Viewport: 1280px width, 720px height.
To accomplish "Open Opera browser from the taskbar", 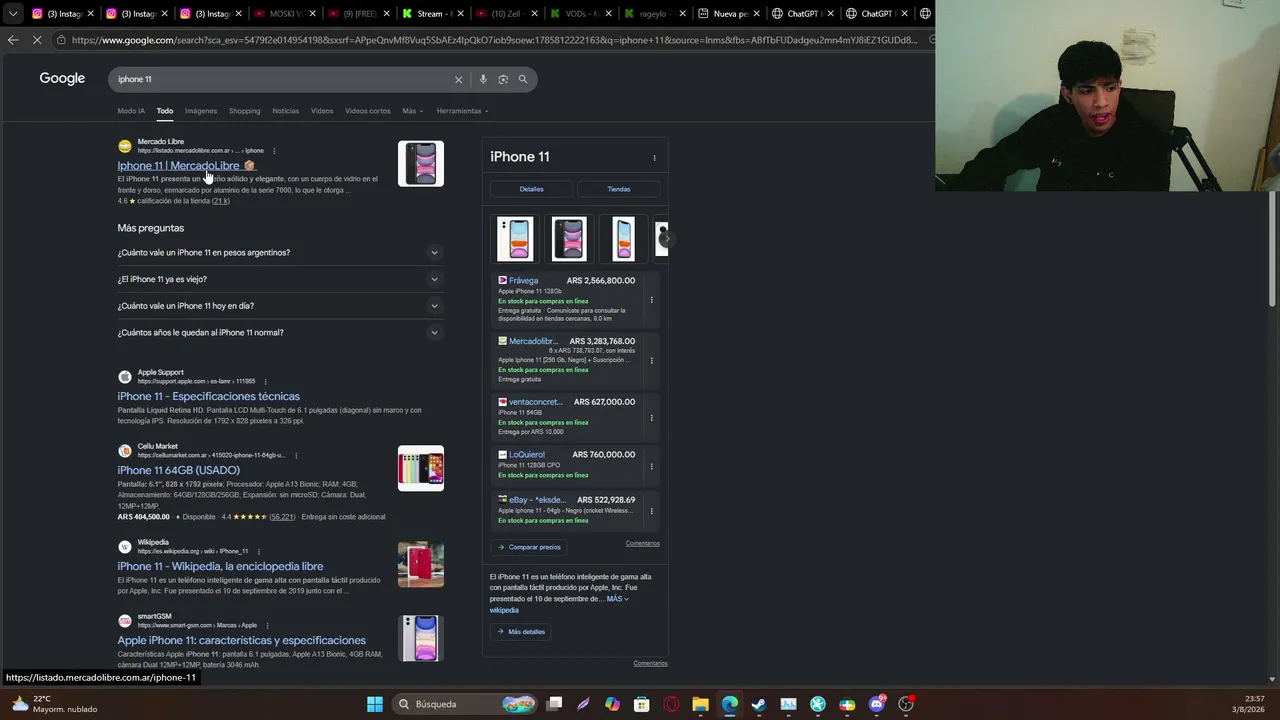I will (x=671, y=704).
